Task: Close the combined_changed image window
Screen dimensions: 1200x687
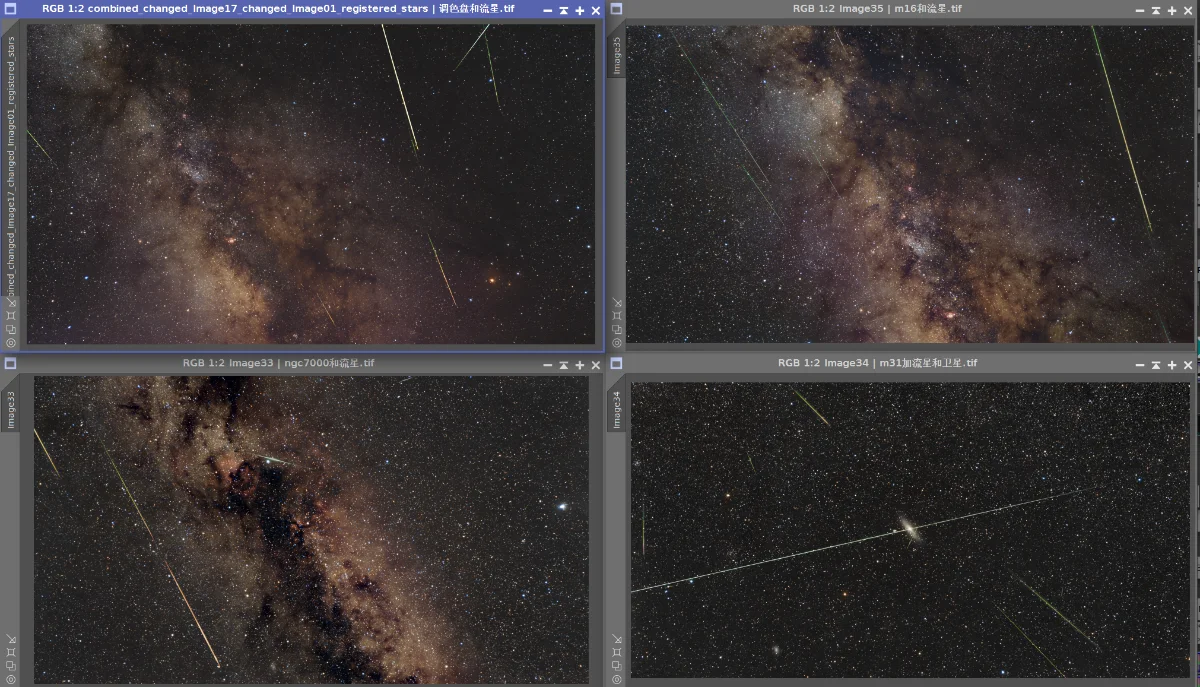Action: click(x=596, y=10)
